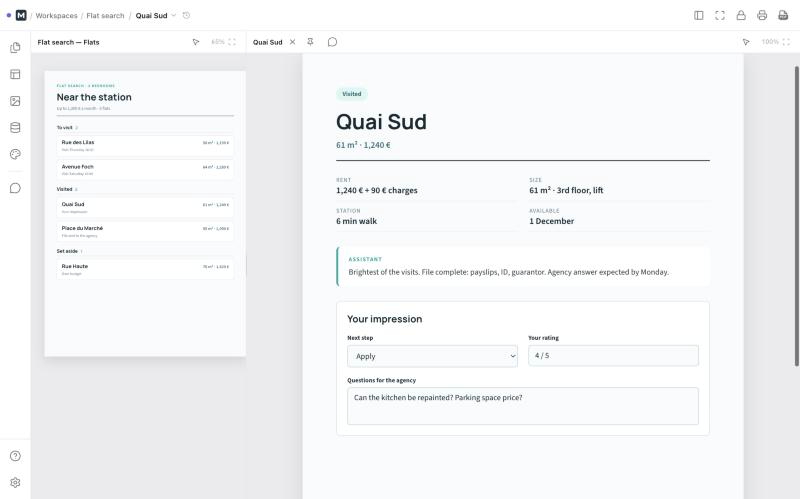Open Rue Haute flat card
This screenshot has width=800, height=499.
(x=145, y=269)
